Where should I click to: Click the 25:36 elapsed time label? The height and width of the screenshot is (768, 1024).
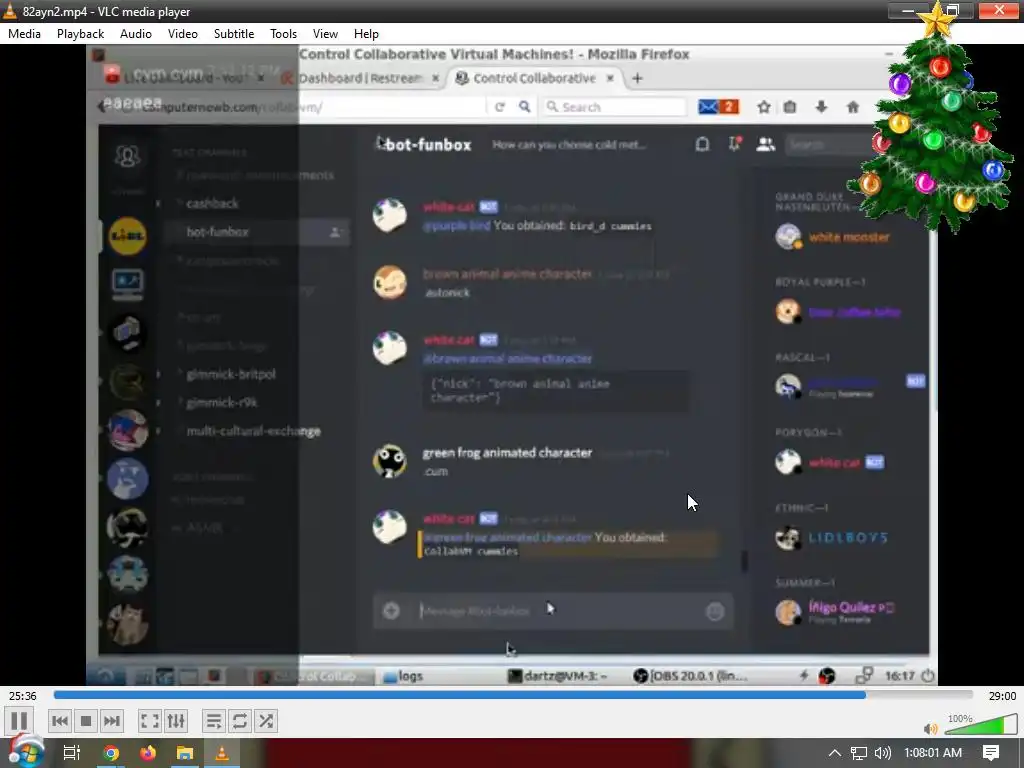point(22,696)
